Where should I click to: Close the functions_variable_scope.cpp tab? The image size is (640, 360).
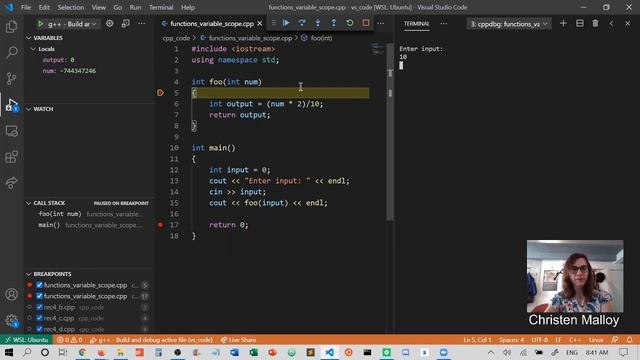(260, 24)
